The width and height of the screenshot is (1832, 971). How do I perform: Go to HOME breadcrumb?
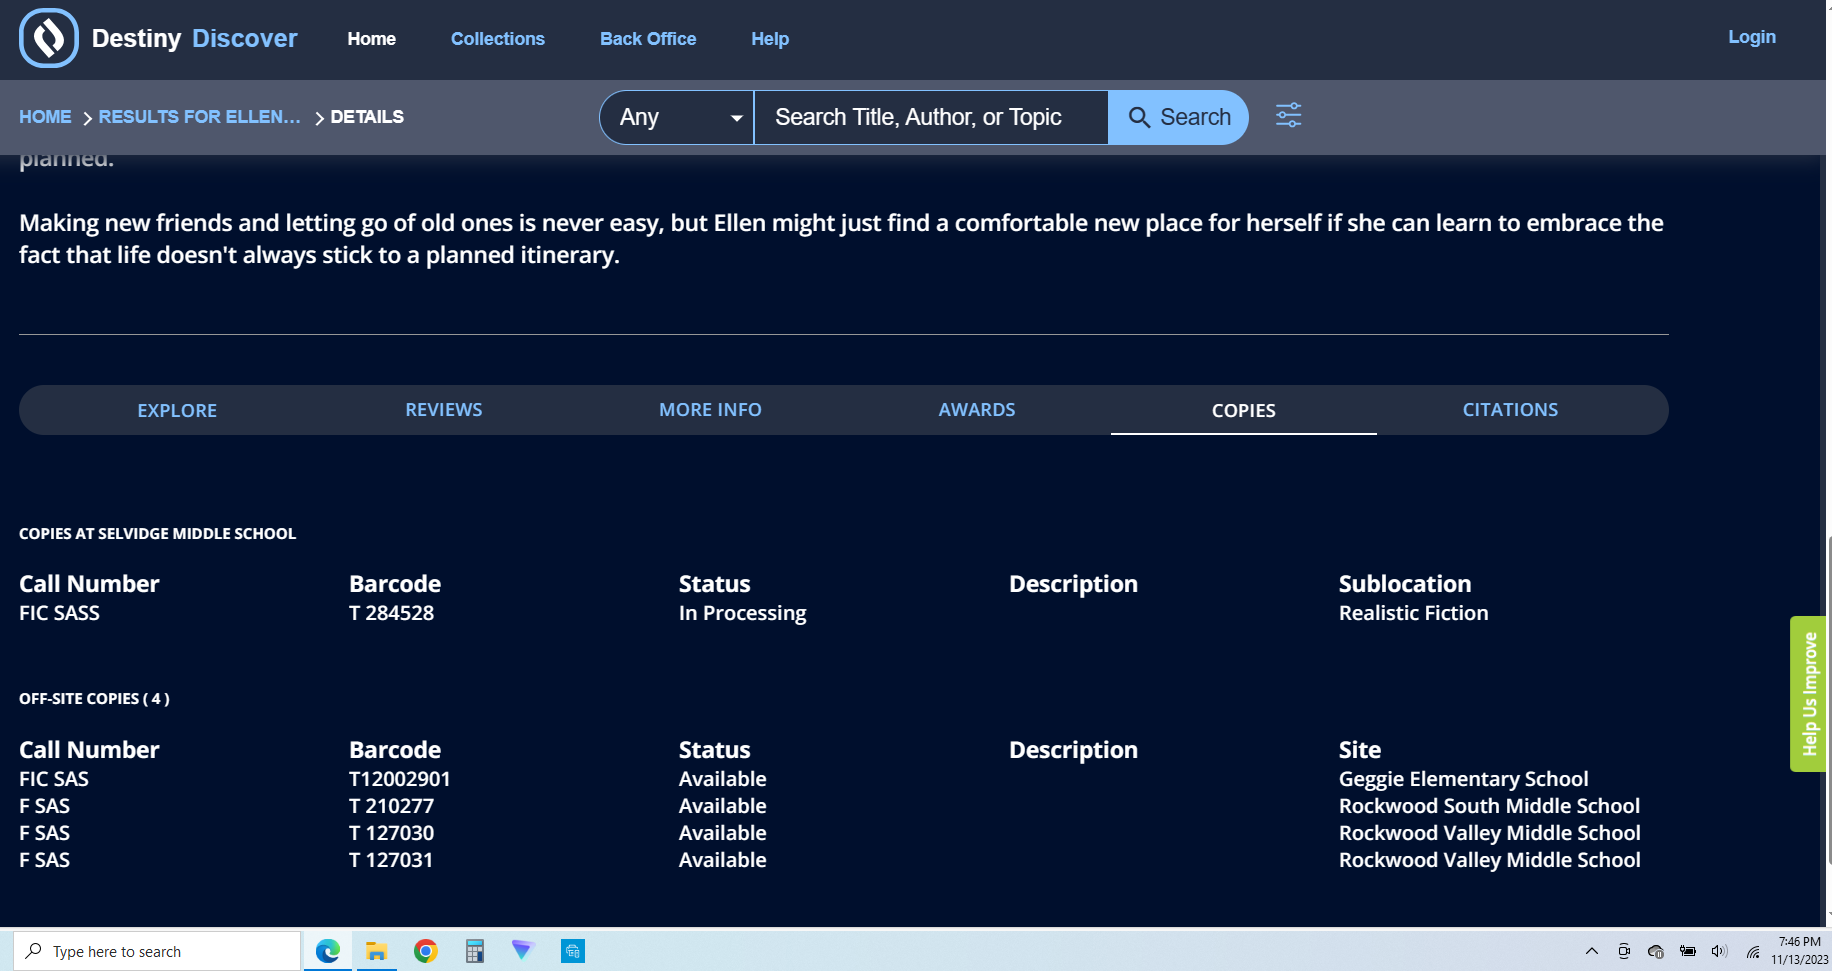[x=45, y=117]
